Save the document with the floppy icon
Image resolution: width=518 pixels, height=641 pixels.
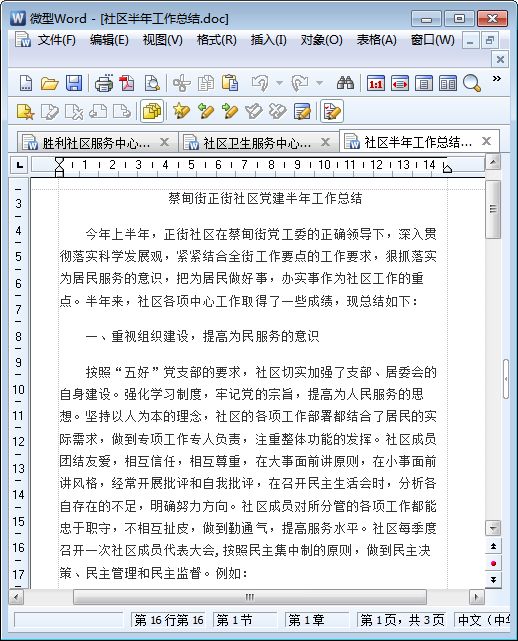[74, 83]
